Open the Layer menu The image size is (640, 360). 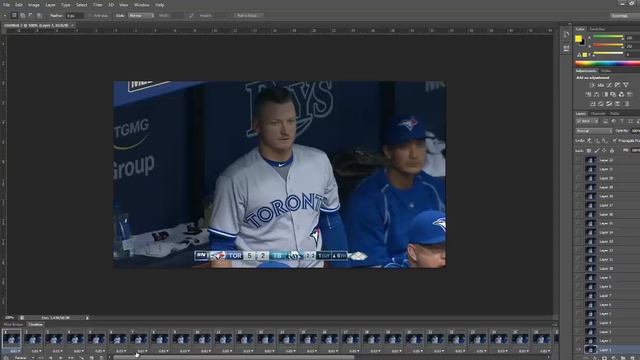[x=50, y=5]
